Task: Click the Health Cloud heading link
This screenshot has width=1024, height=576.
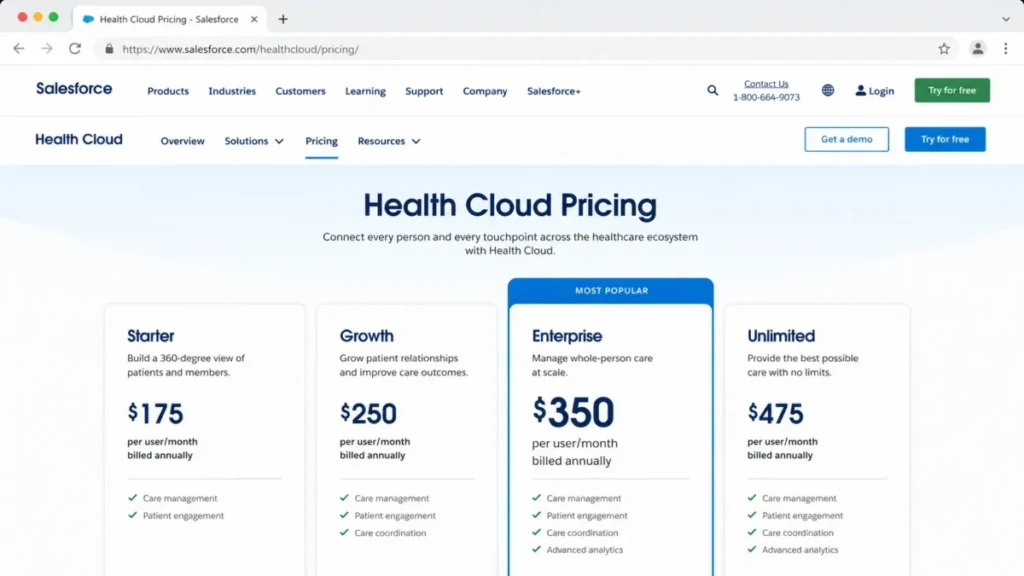Action: 79,139
